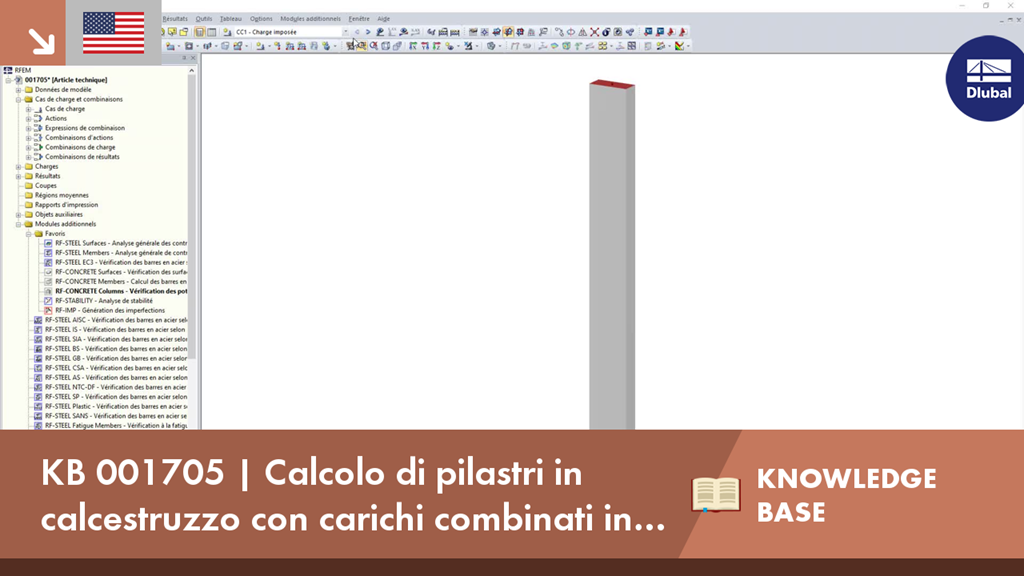
Task: Close the project navigator panel
Action: tap(193, 57)
